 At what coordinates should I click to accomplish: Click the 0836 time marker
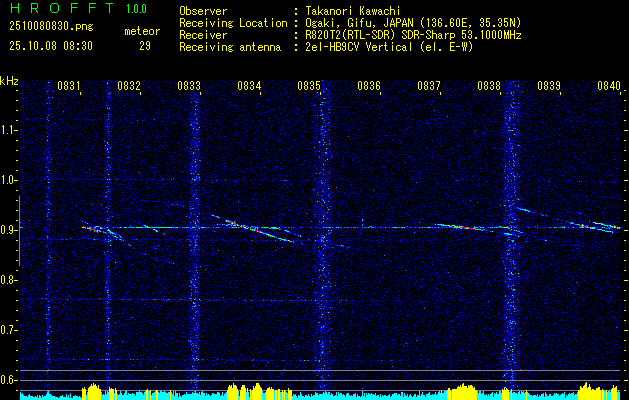point(369,86)
